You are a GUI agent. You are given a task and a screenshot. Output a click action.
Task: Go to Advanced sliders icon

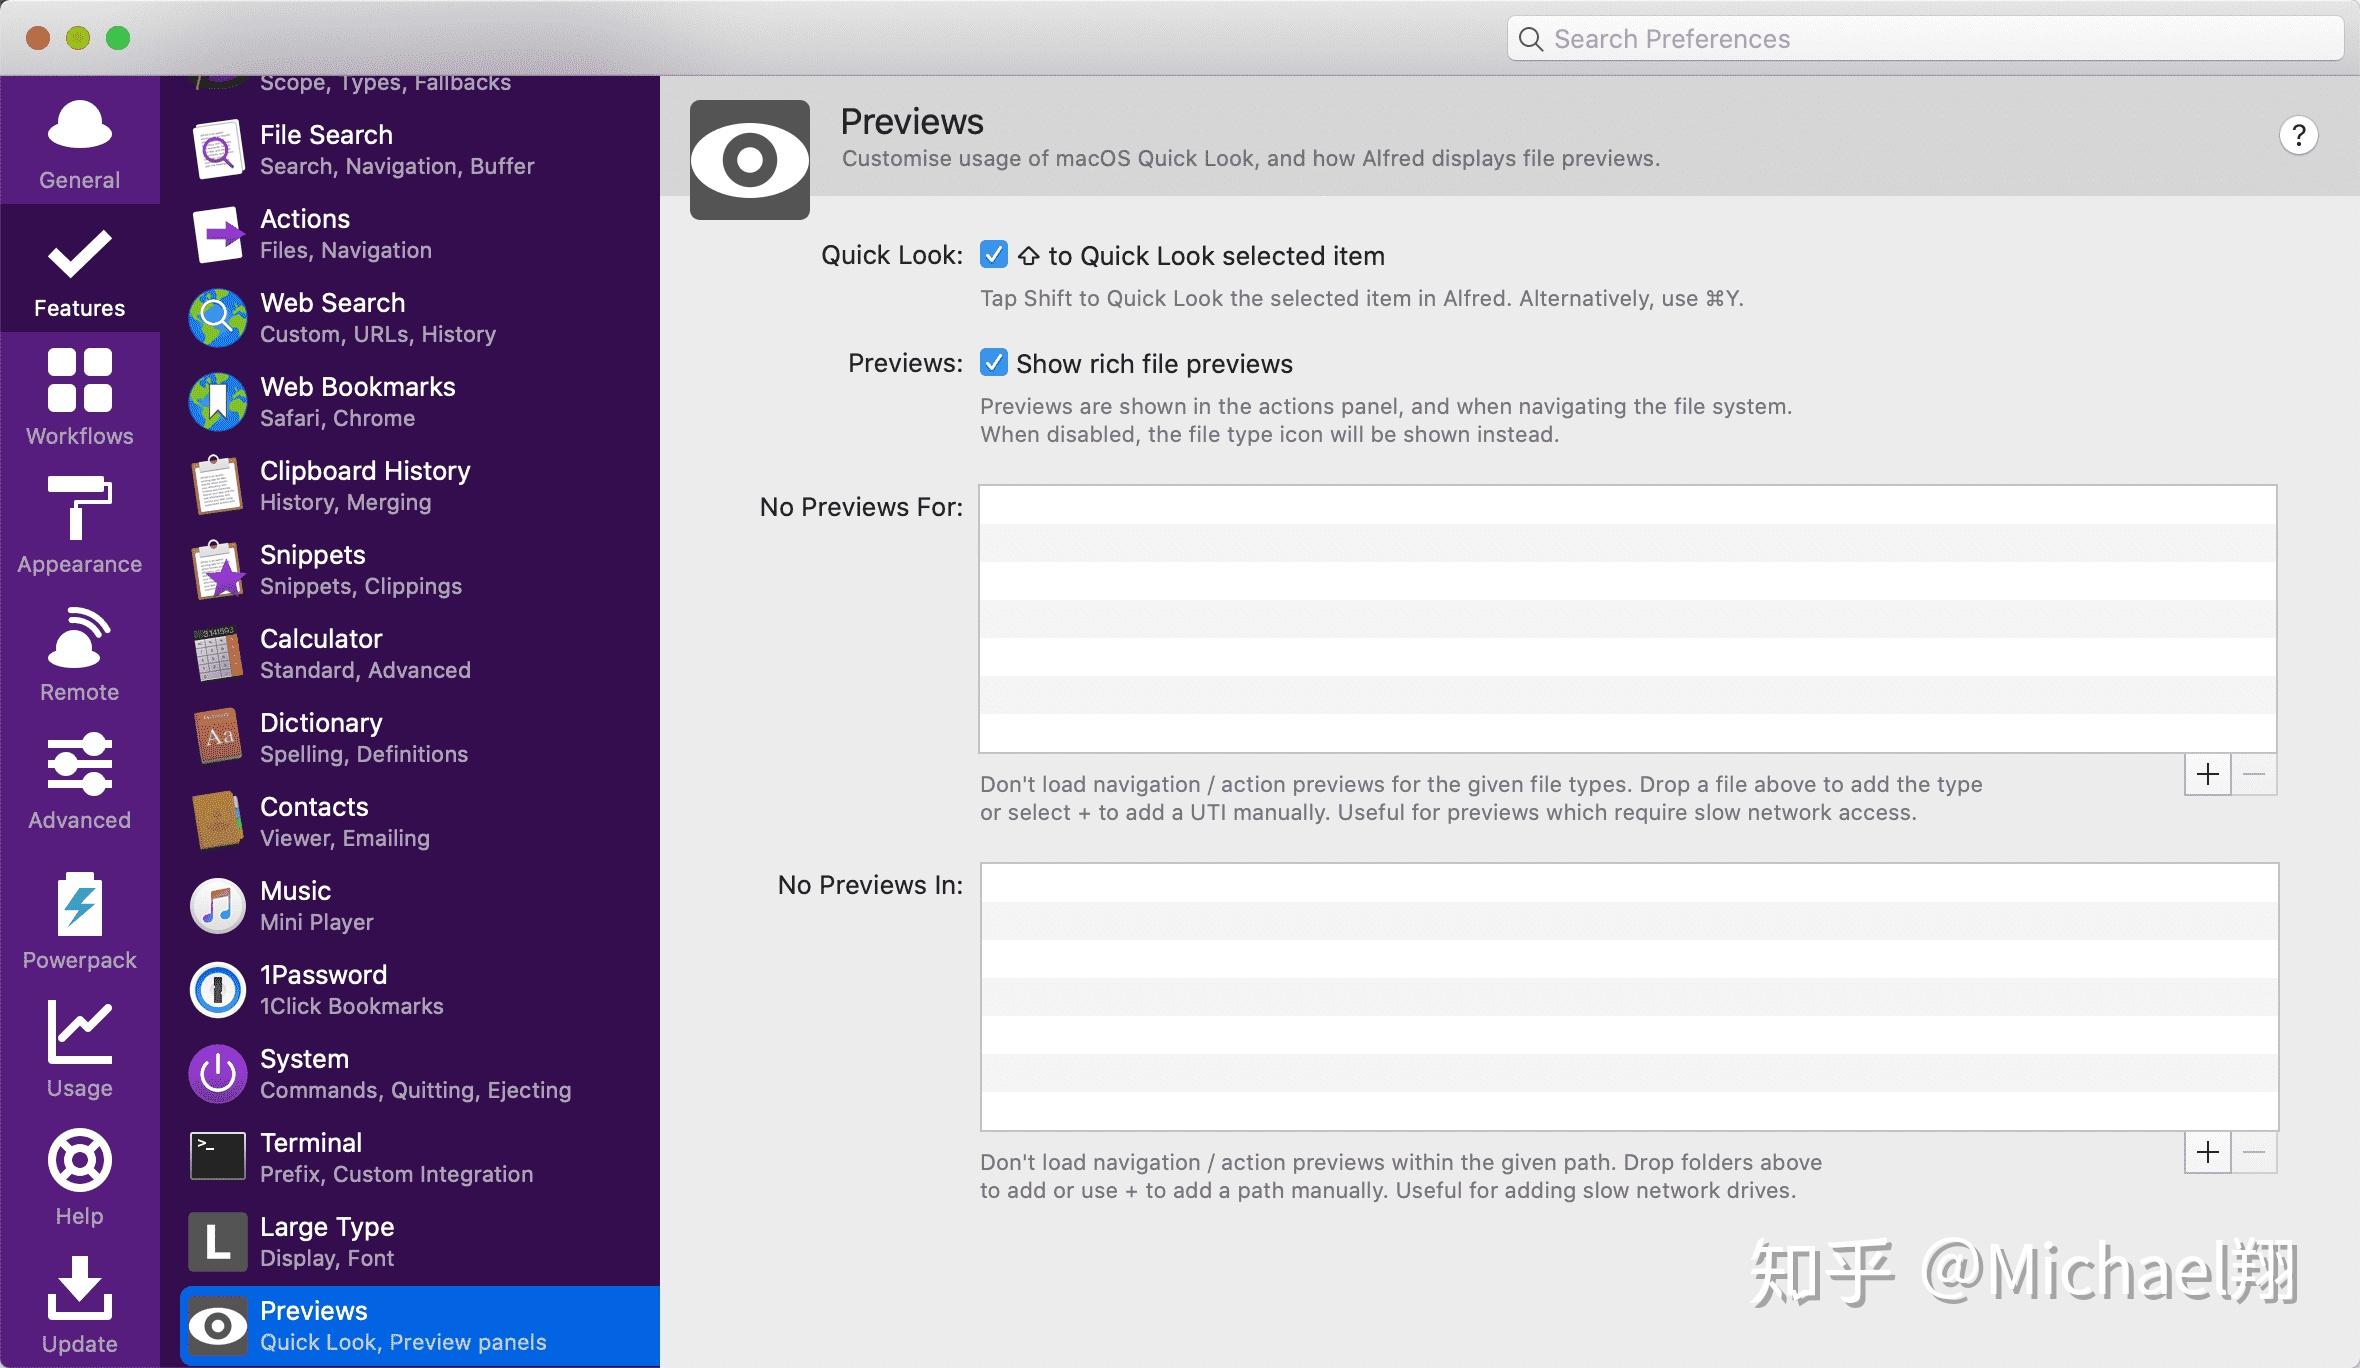79,766
